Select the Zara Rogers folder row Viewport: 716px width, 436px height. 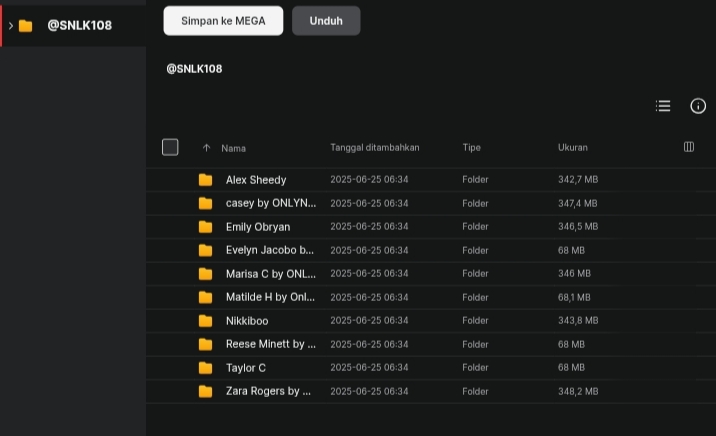[431, 391]
